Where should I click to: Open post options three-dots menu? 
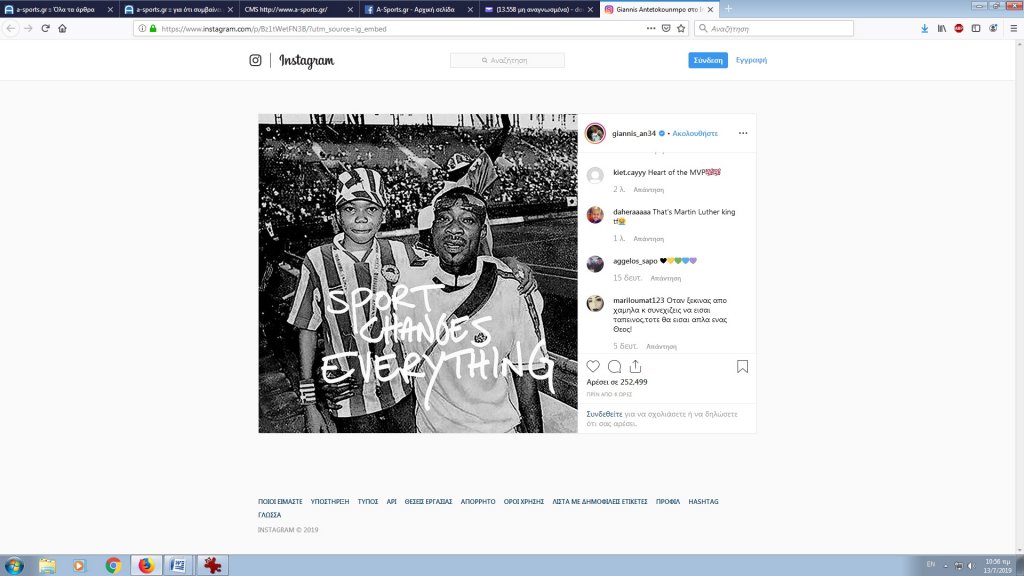click(x=742, y=133)
